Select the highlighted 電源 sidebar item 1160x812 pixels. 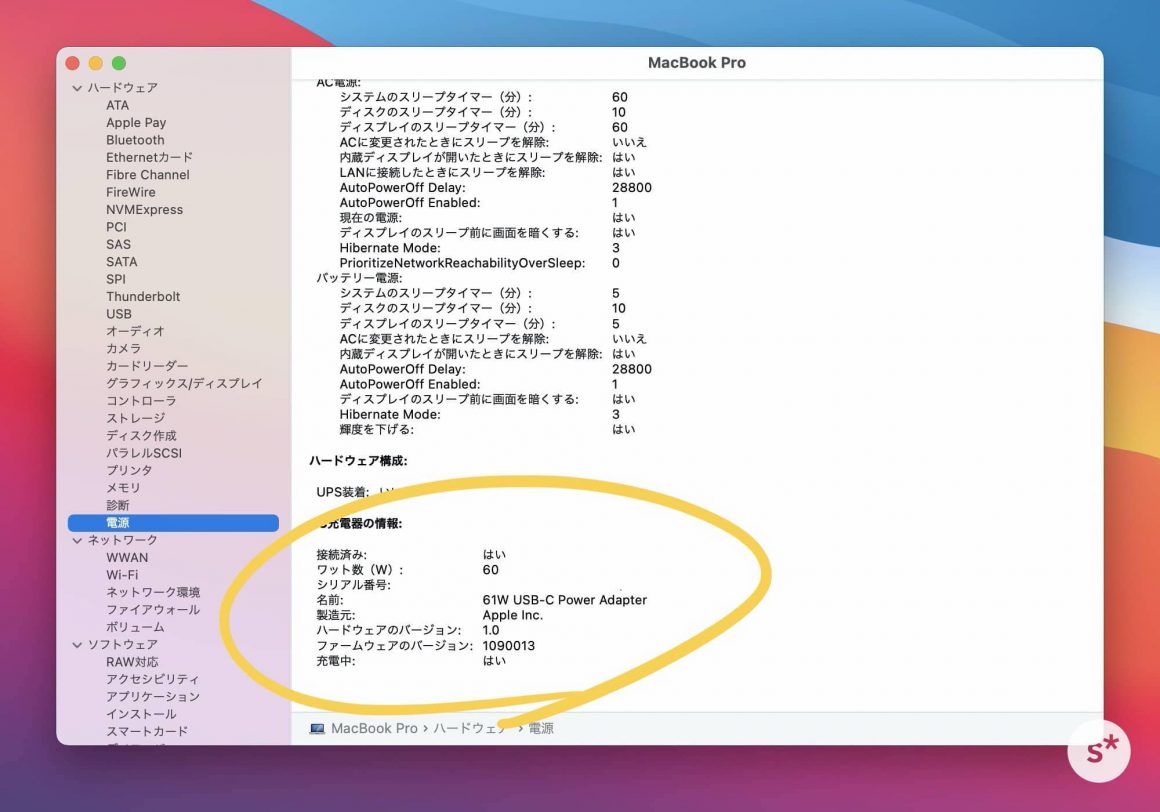(x=118, y=523)
